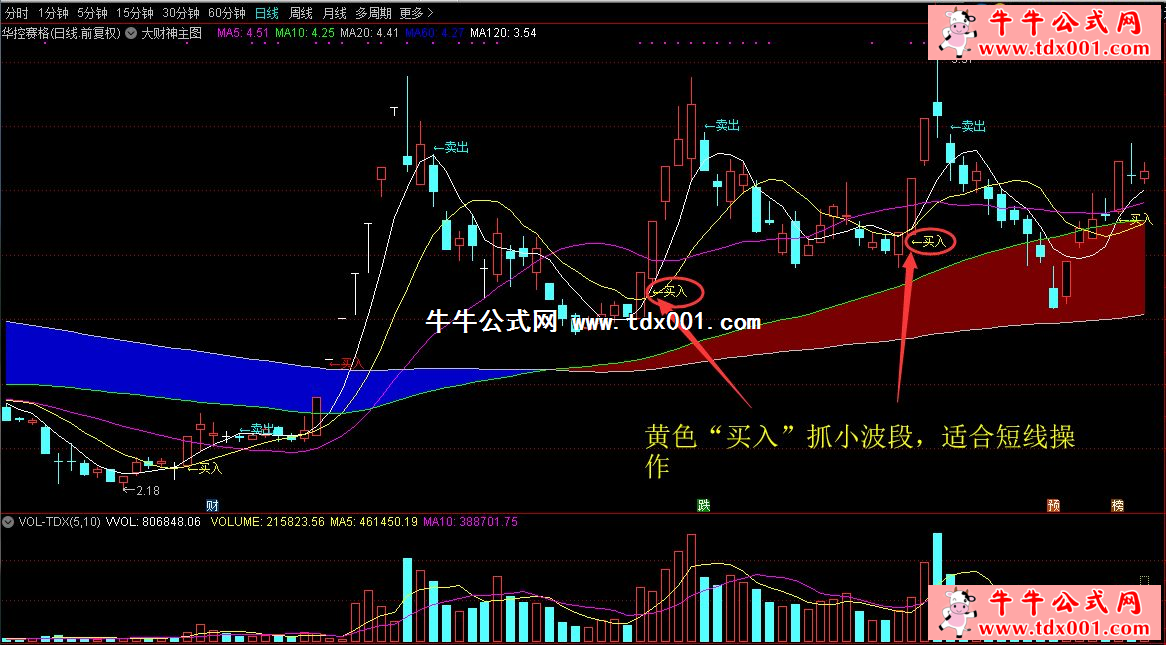Select the 1分钟 period tab
Screen dimensions: 1166x645
[53, 13]
